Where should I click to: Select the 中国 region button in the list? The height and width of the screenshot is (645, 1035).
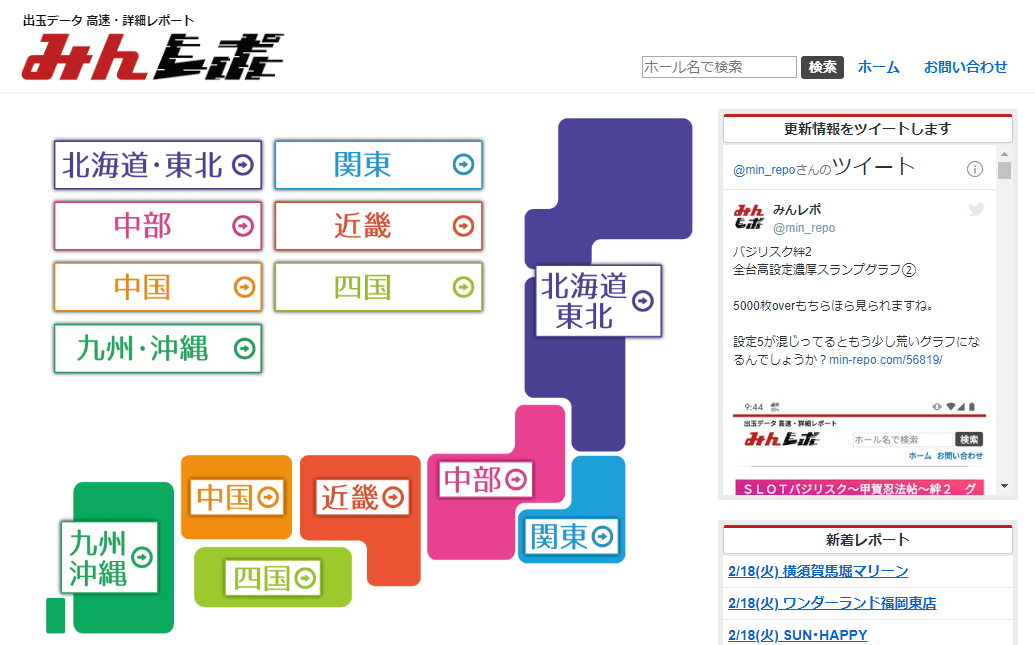click(158, 287)
